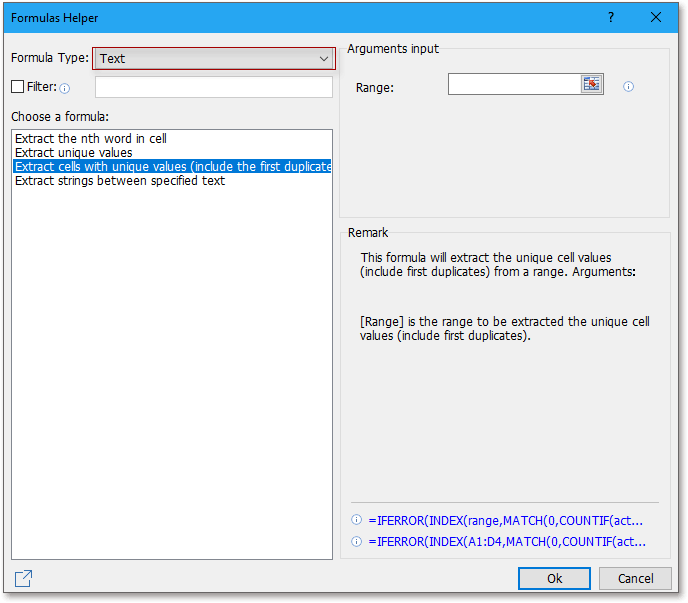Click the IFERROR formula with range argument
The width and height of the screenshot is (688, 603).
coord(505,520)
